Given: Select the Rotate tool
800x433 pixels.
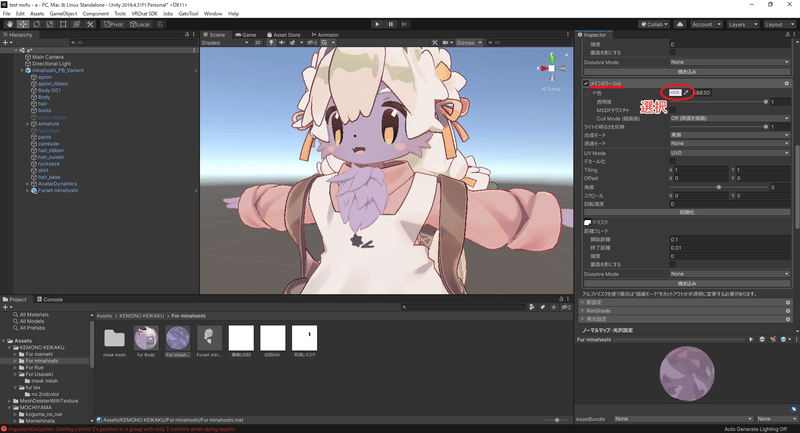Looking at the screenshot, I should pyautogui.click(x=36, y=24).
